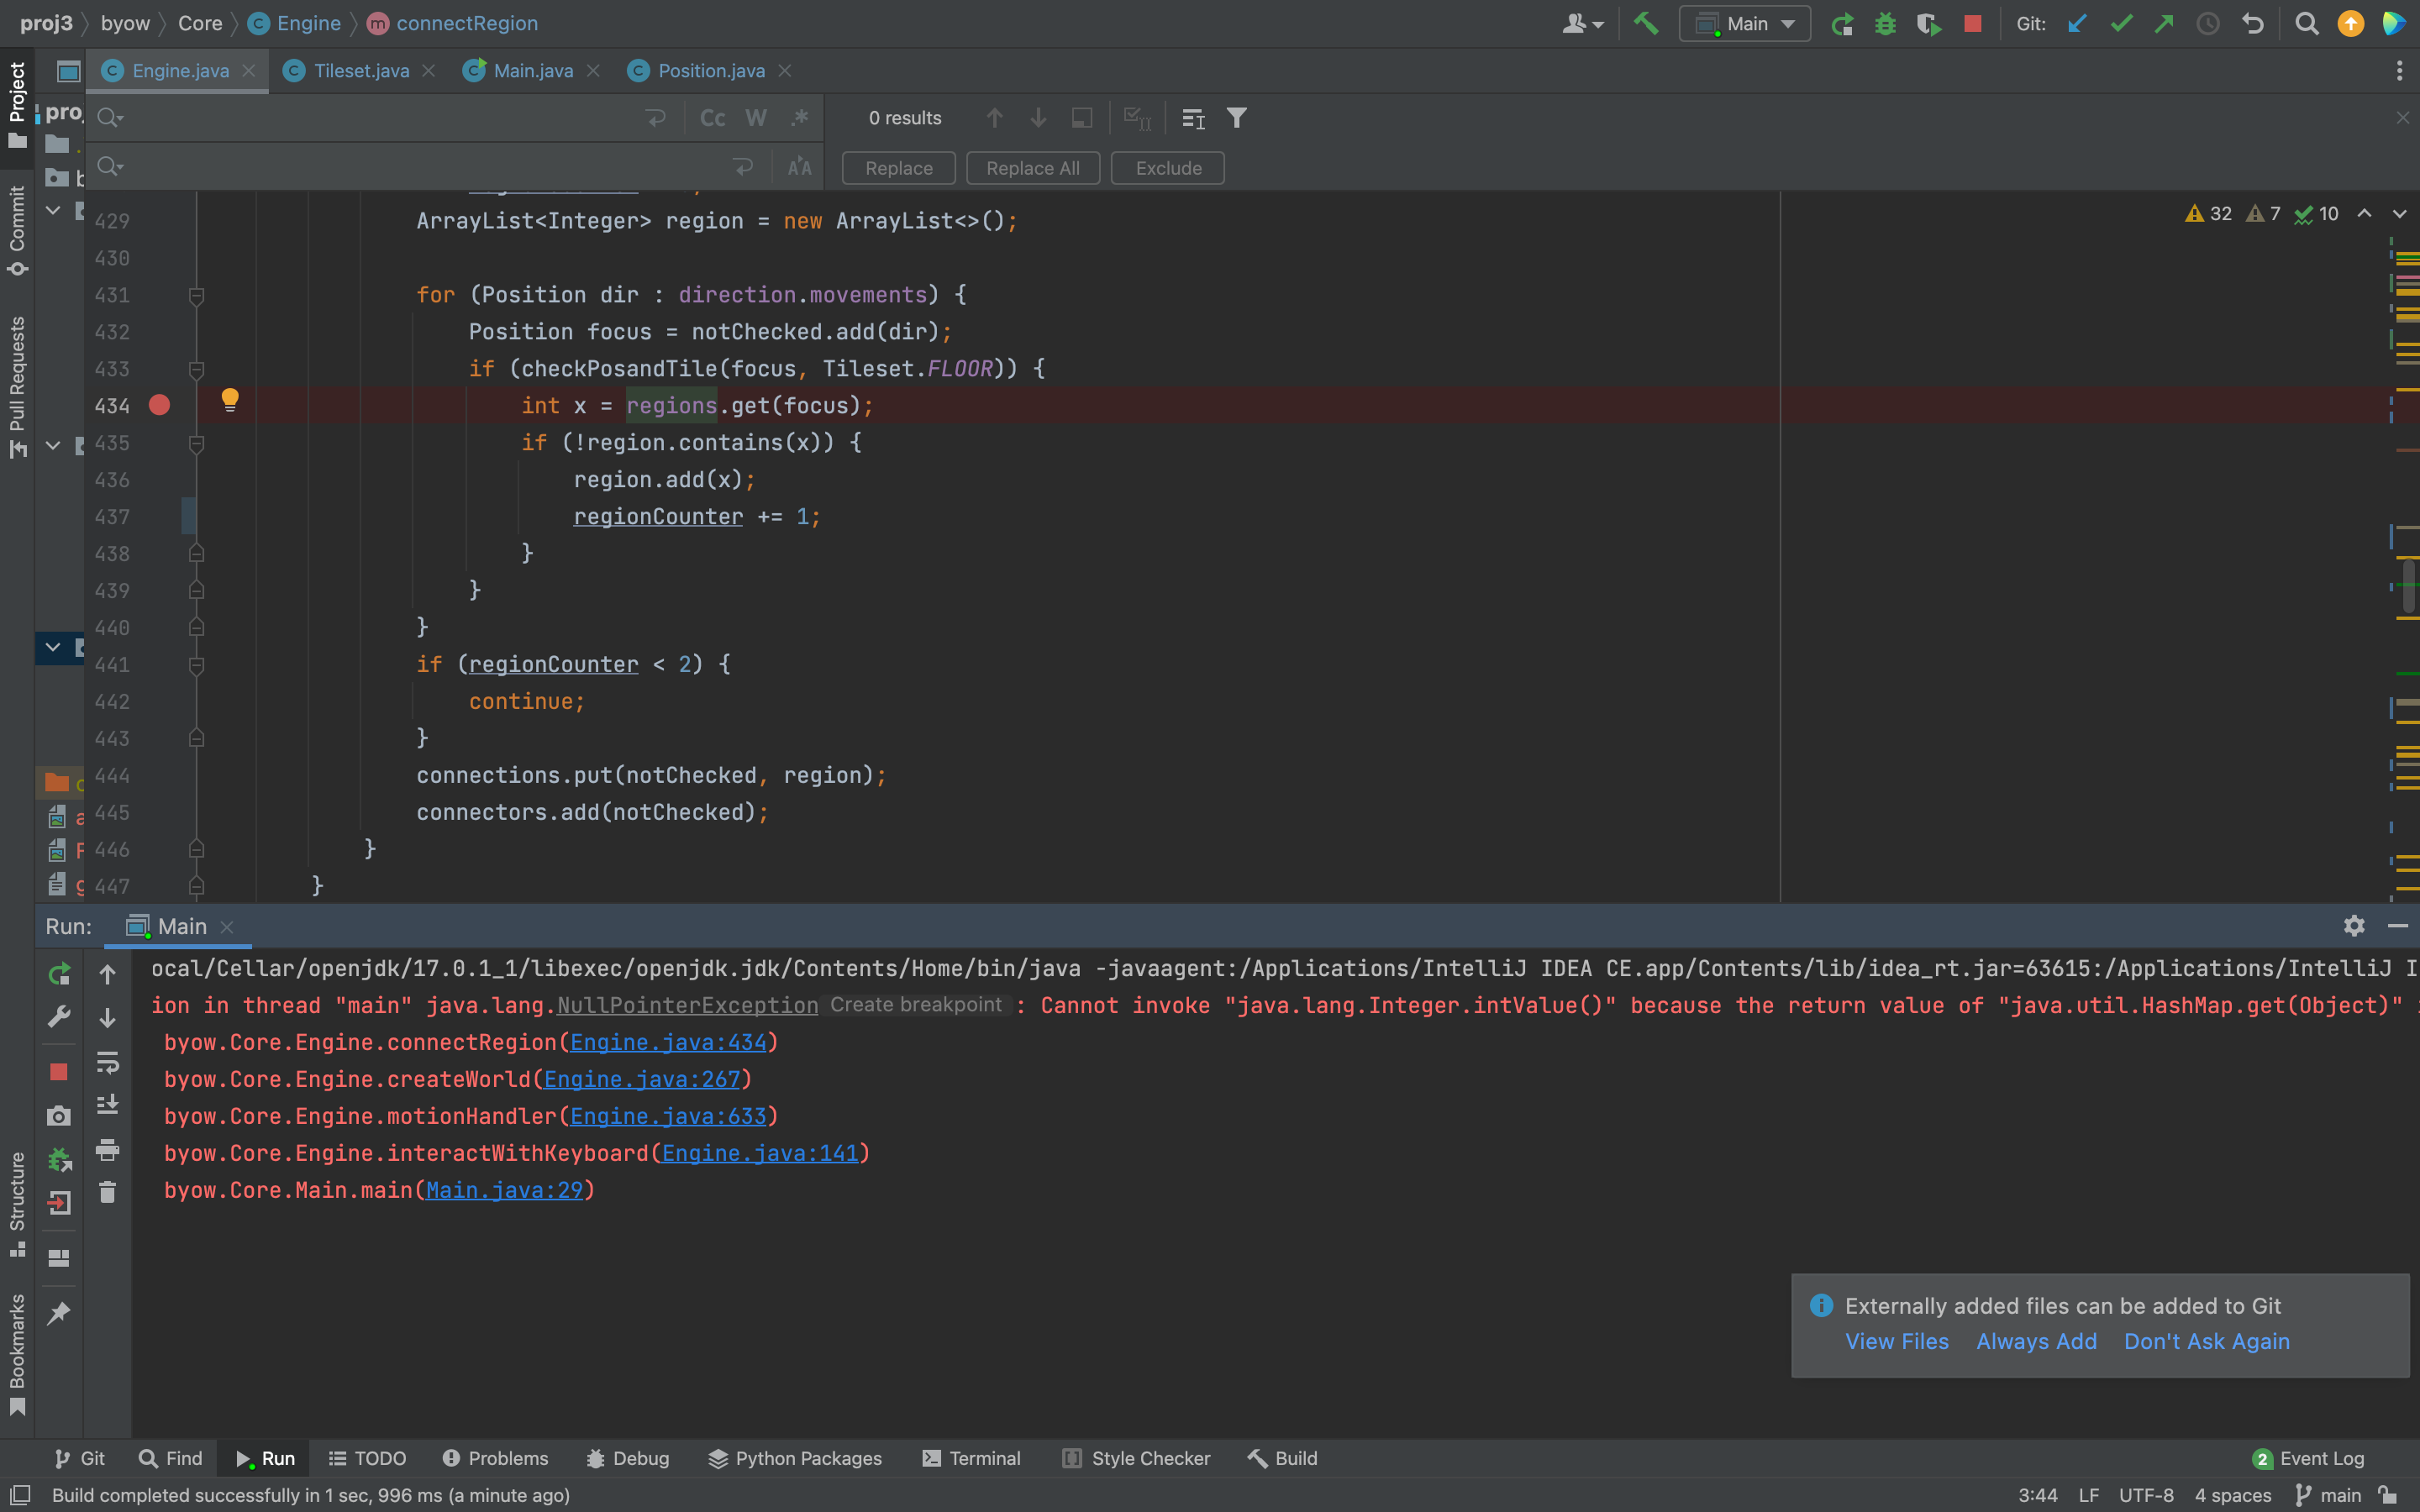Image resolution: width=2420 pixels, height=1512 pixels.
Task: Toggle Match Case (Cc) in search bar
Action: [x=712, y=118]
